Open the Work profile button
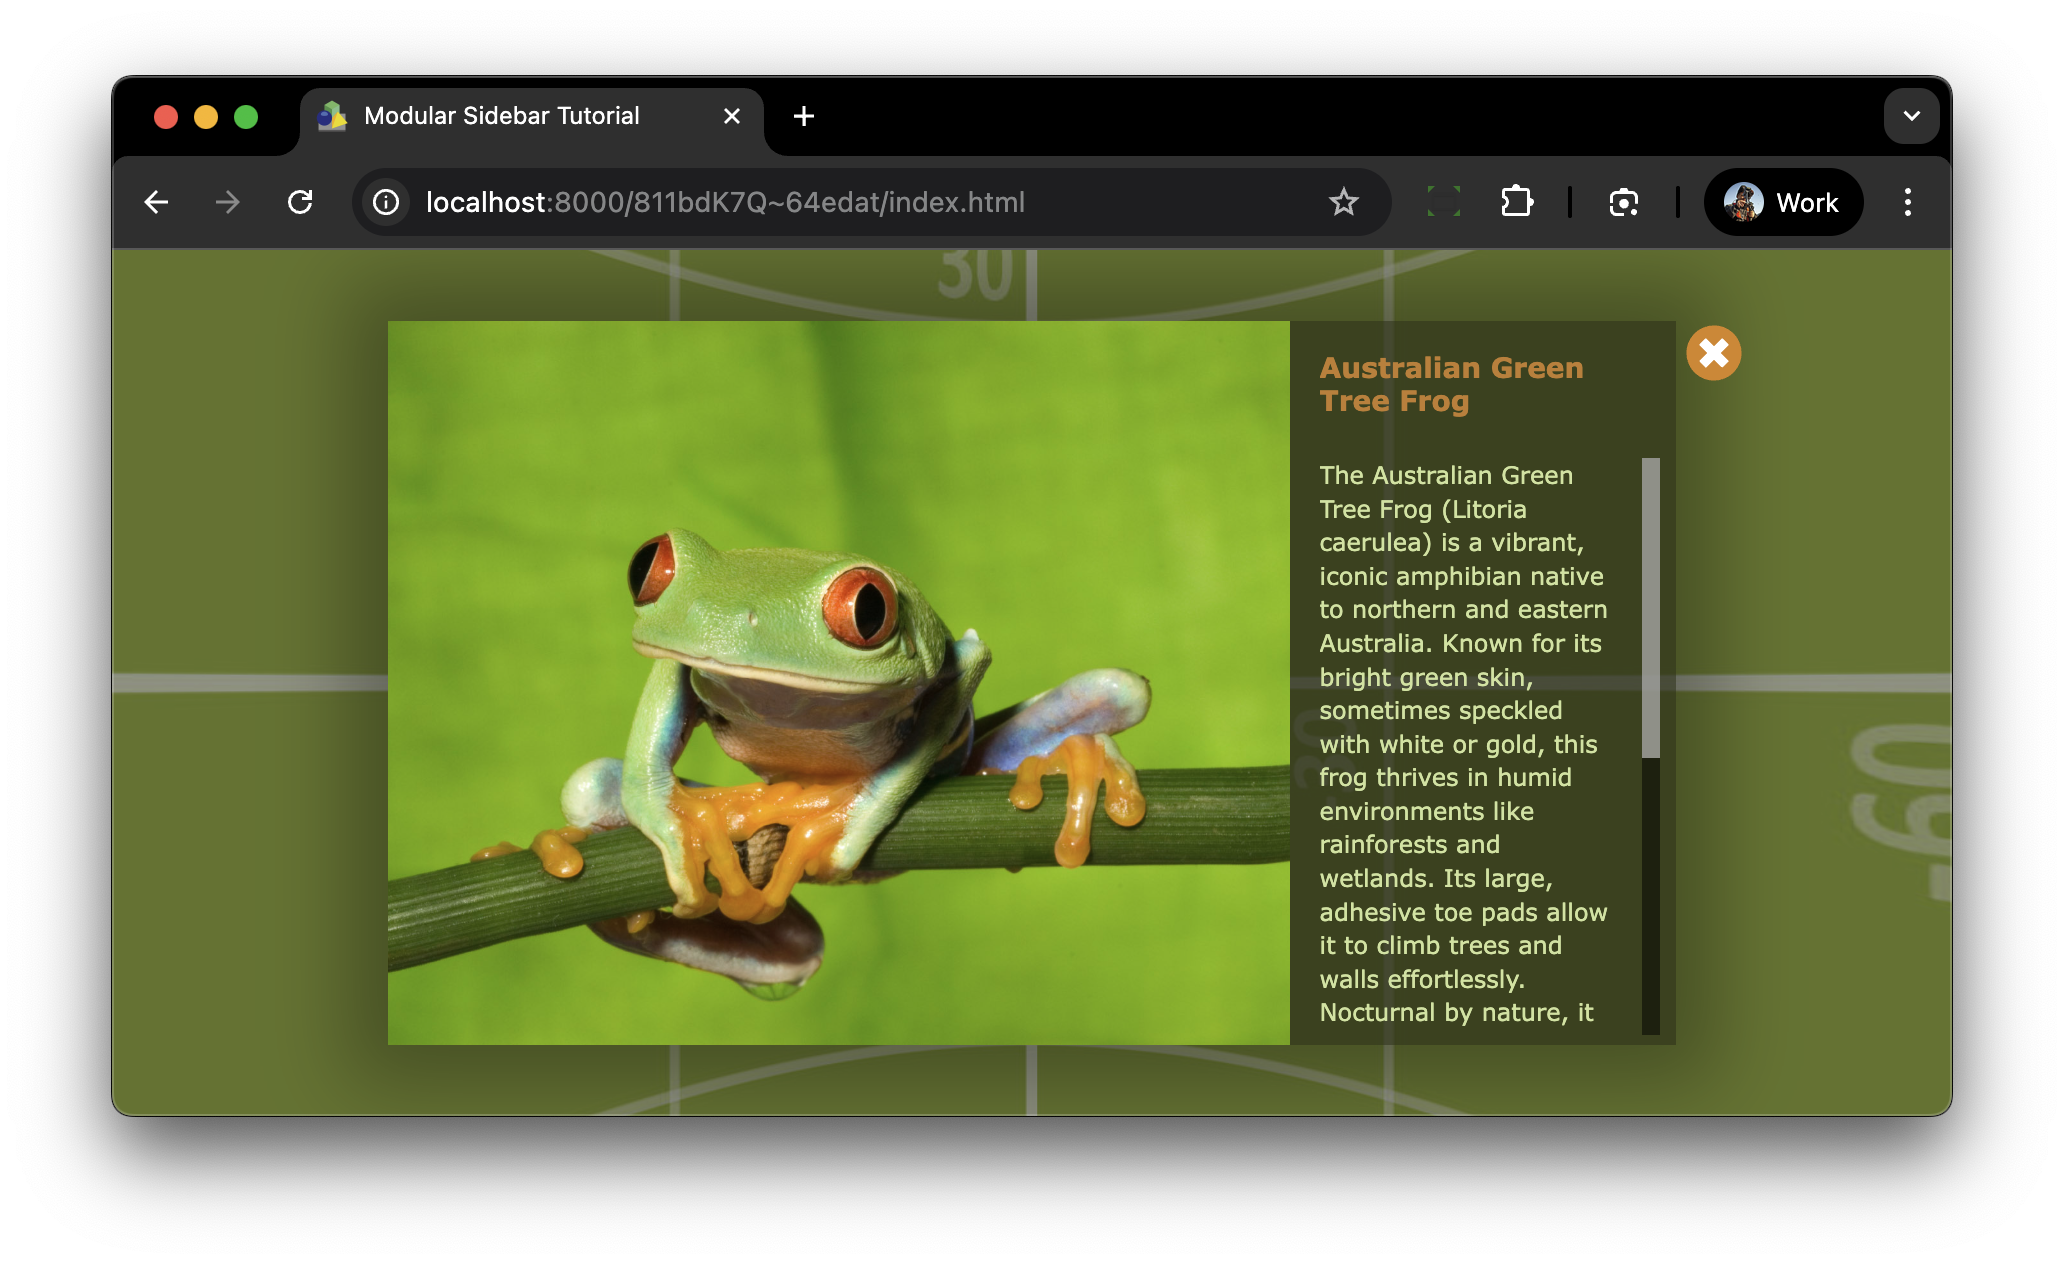 click(x=1783, y=202)
